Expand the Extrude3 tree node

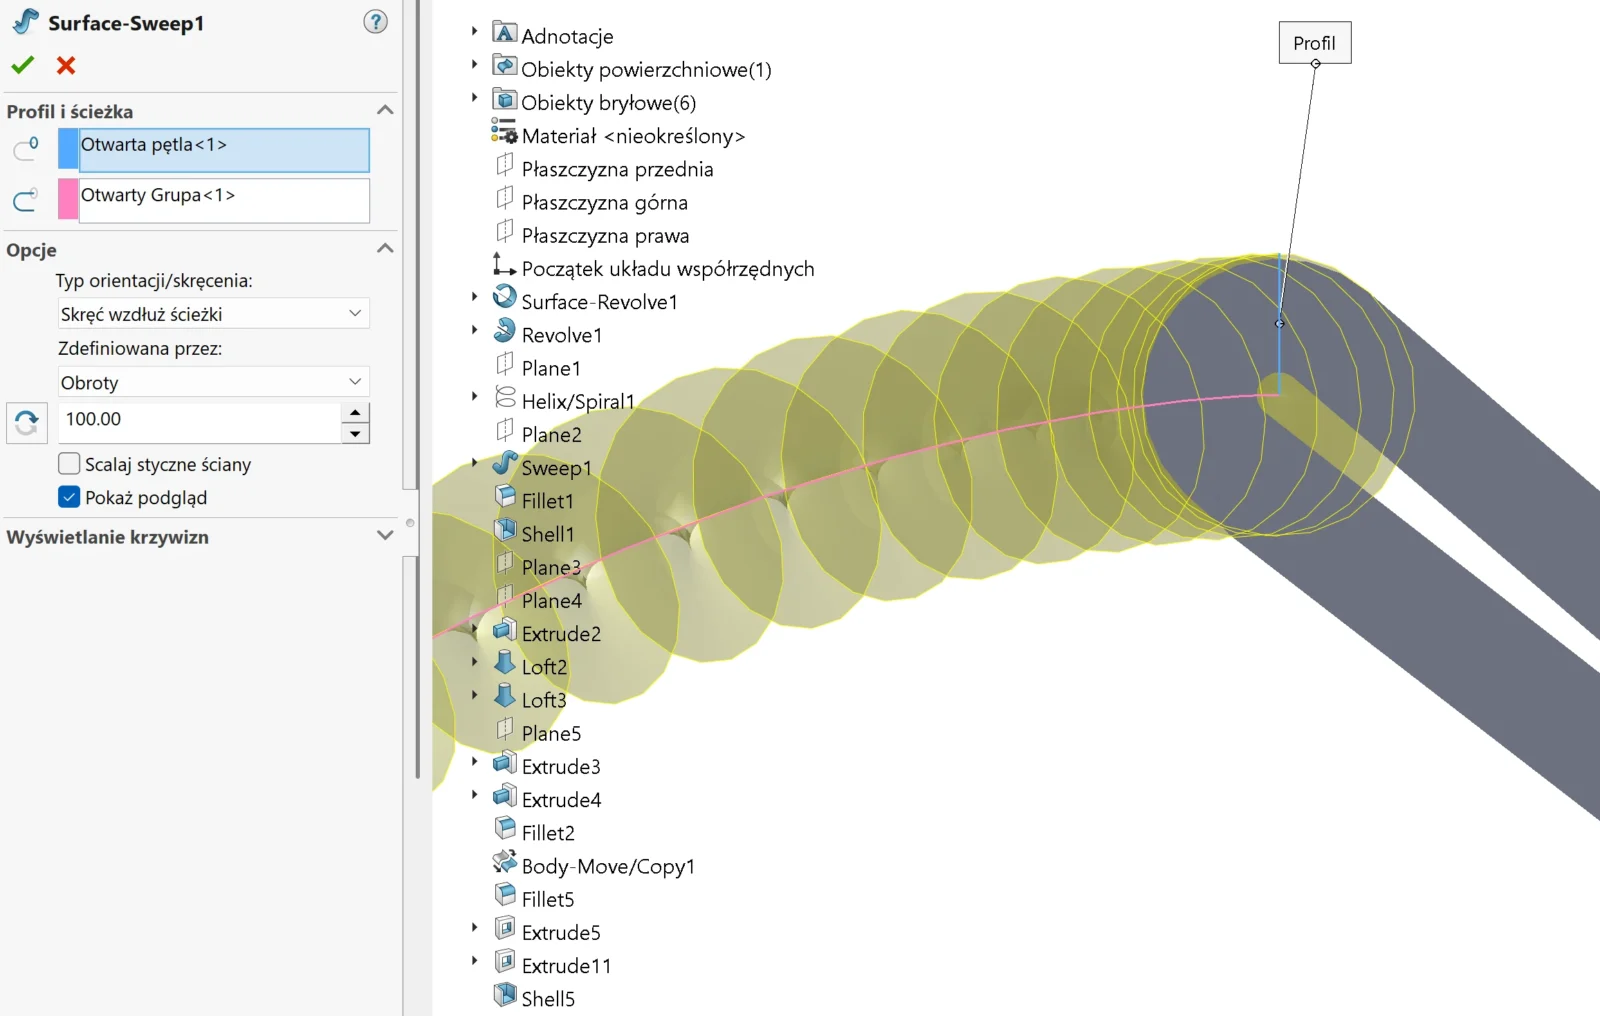click(x=475, y=763)
